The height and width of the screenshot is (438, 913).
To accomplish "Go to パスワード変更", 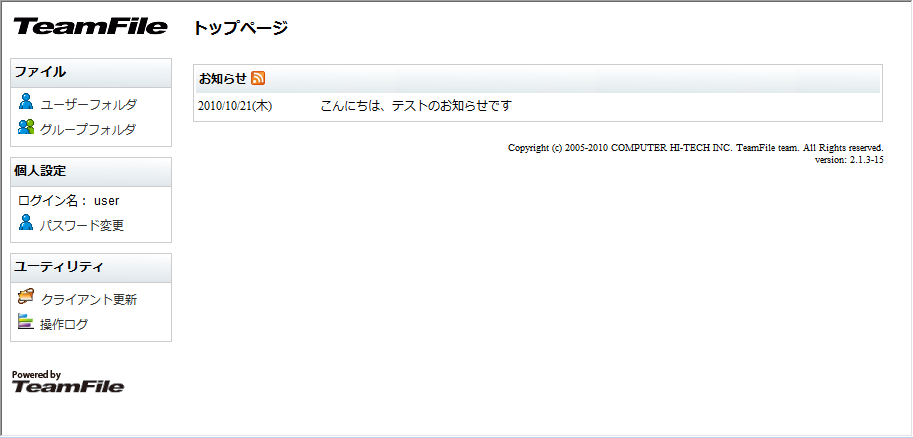I will point(82,225).
